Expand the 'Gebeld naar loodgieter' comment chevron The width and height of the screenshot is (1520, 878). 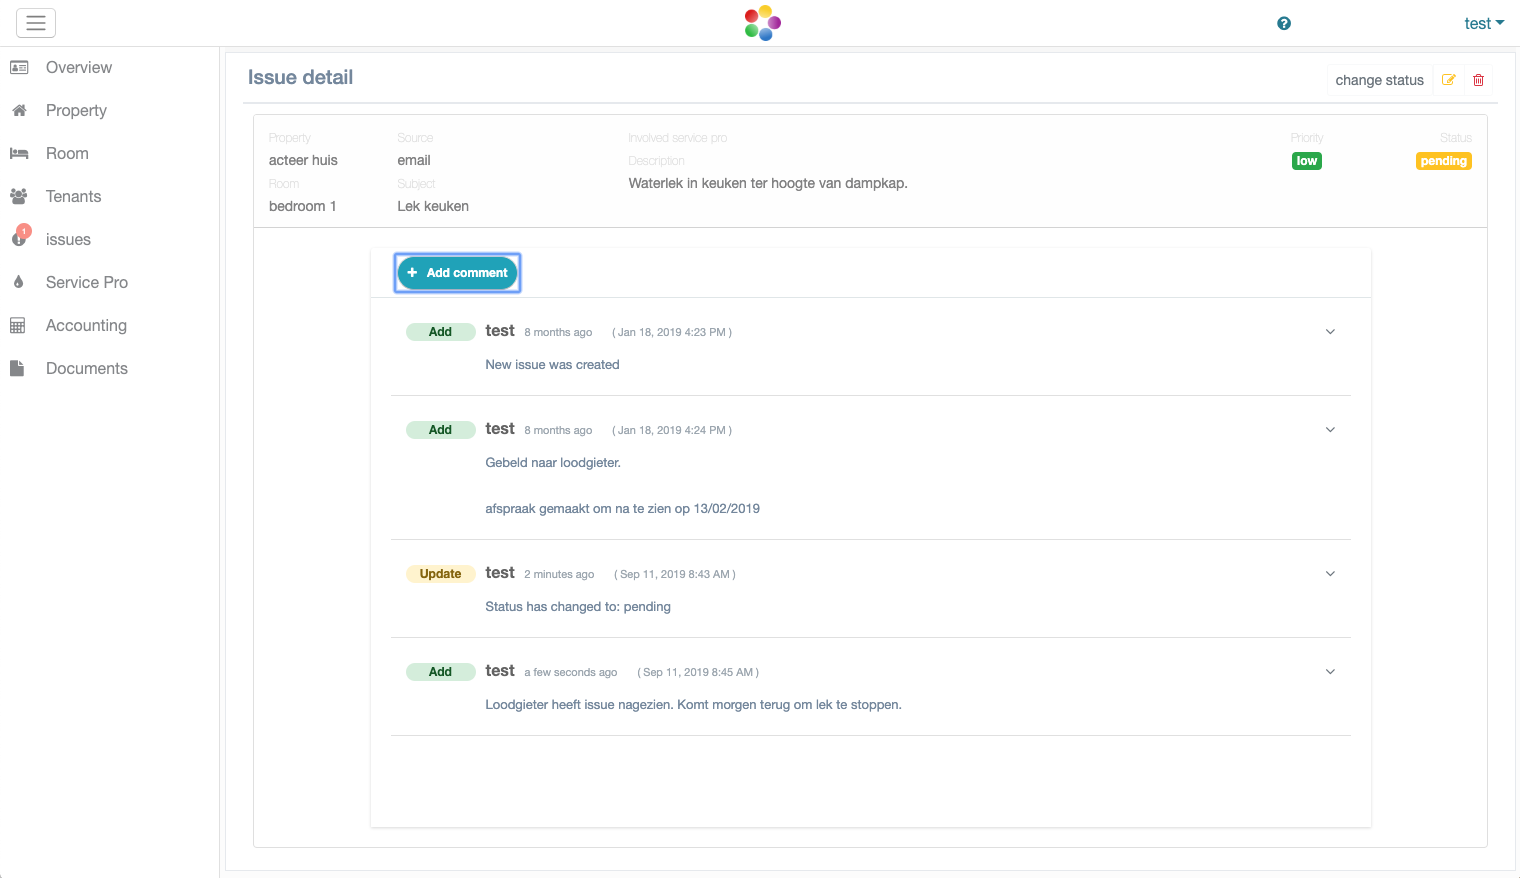coord(1330,430)
